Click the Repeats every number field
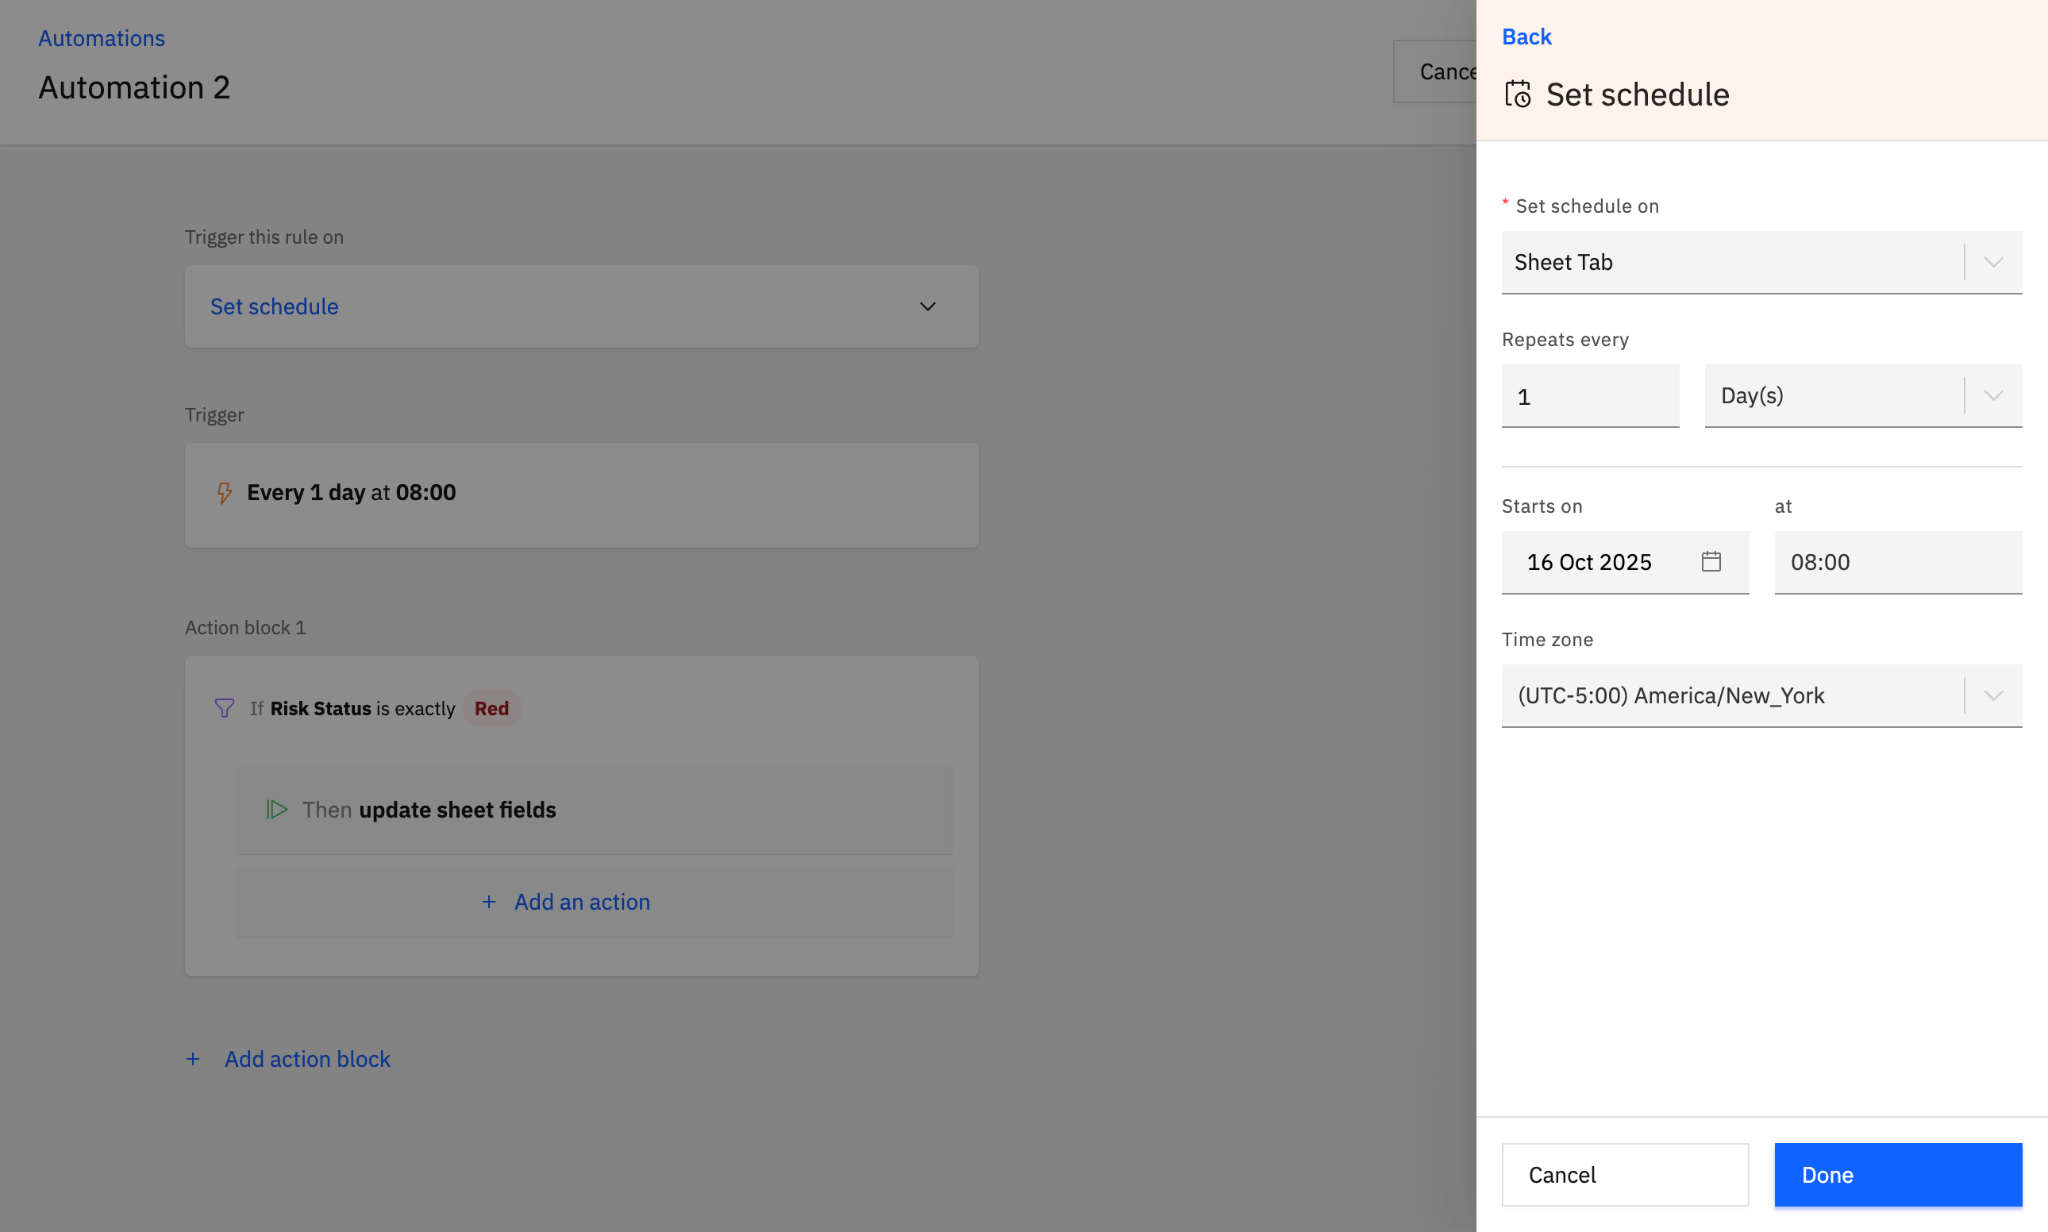This screenshot has width=2048, height=1232. pyautogui.click(x=1589, y=397)
